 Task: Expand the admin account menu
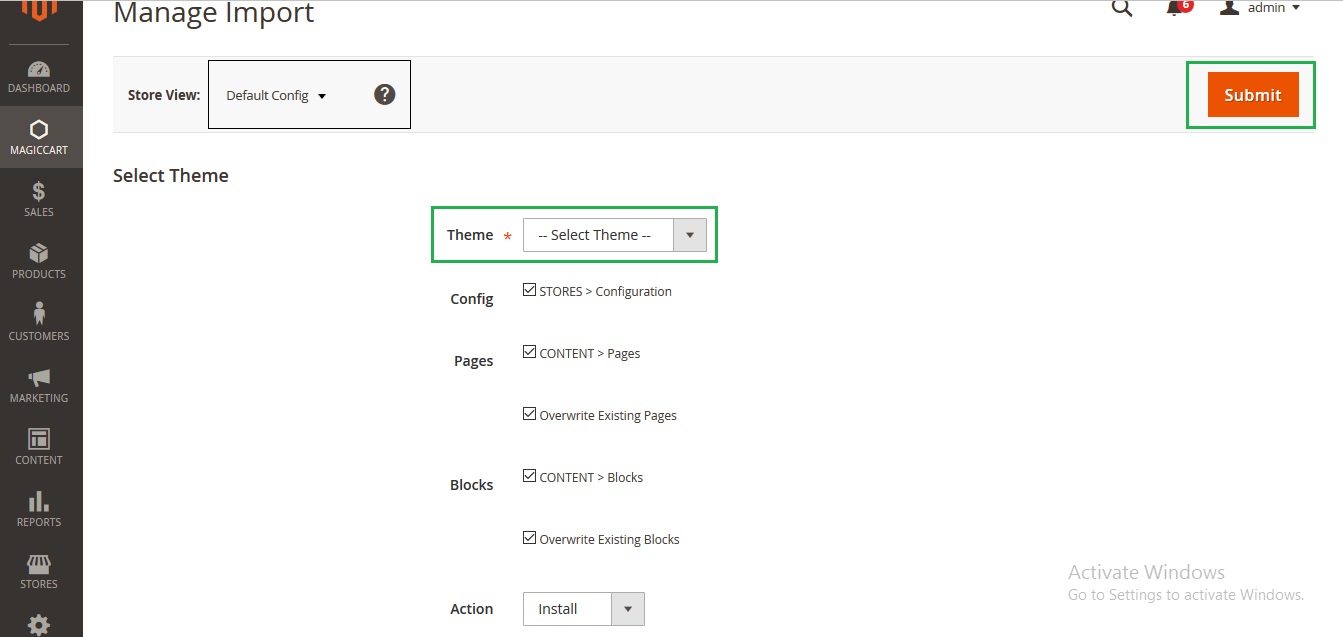tap(1262, 8)
